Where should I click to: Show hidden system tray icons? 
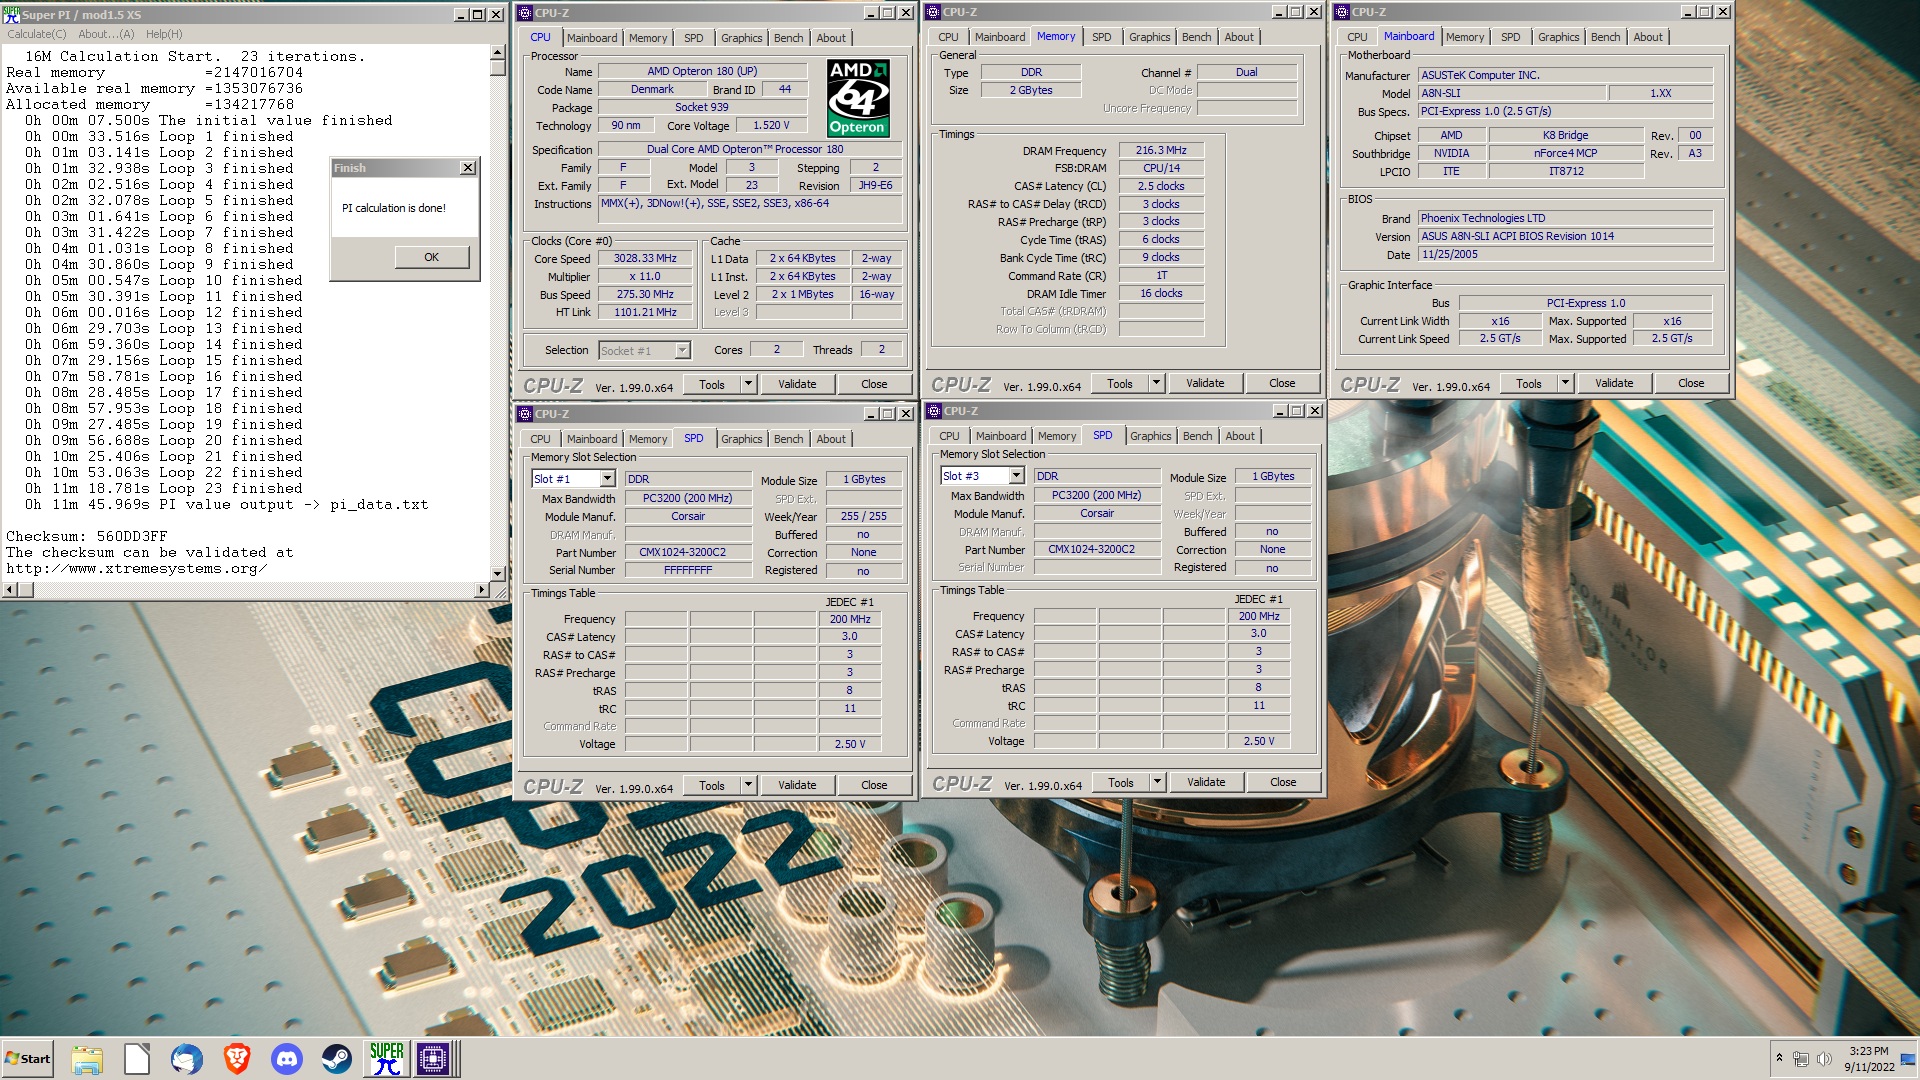click(1779, 1058)
